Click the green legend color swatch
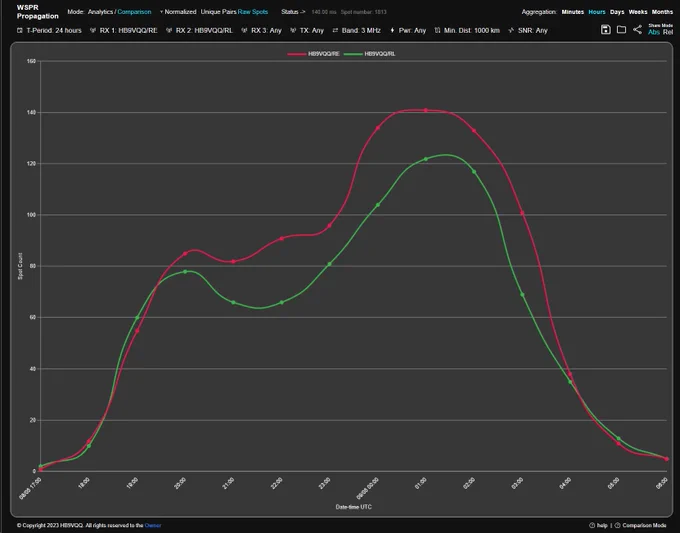This screenshot has width=680, height=533. click(353, 54)
